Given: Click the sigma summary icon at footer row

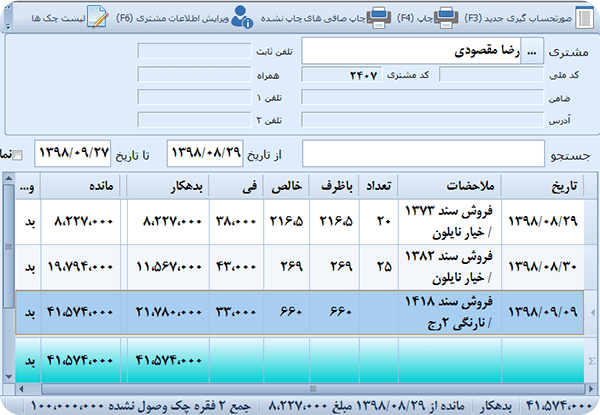Looking at the screenshot, I should (x=591, y=358).
